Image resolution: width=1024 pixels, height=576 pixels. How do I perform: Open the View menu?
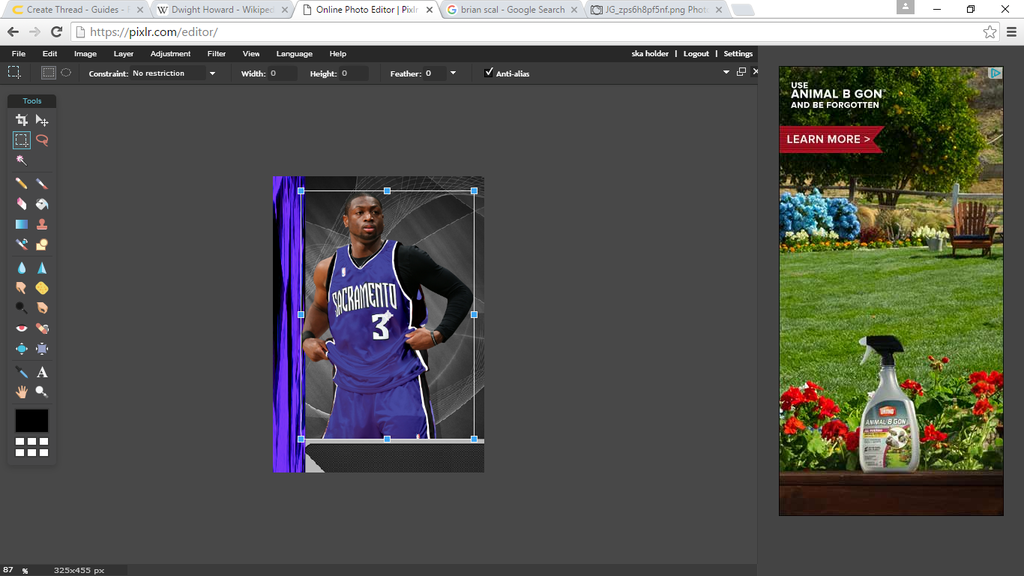coord(251,54)
